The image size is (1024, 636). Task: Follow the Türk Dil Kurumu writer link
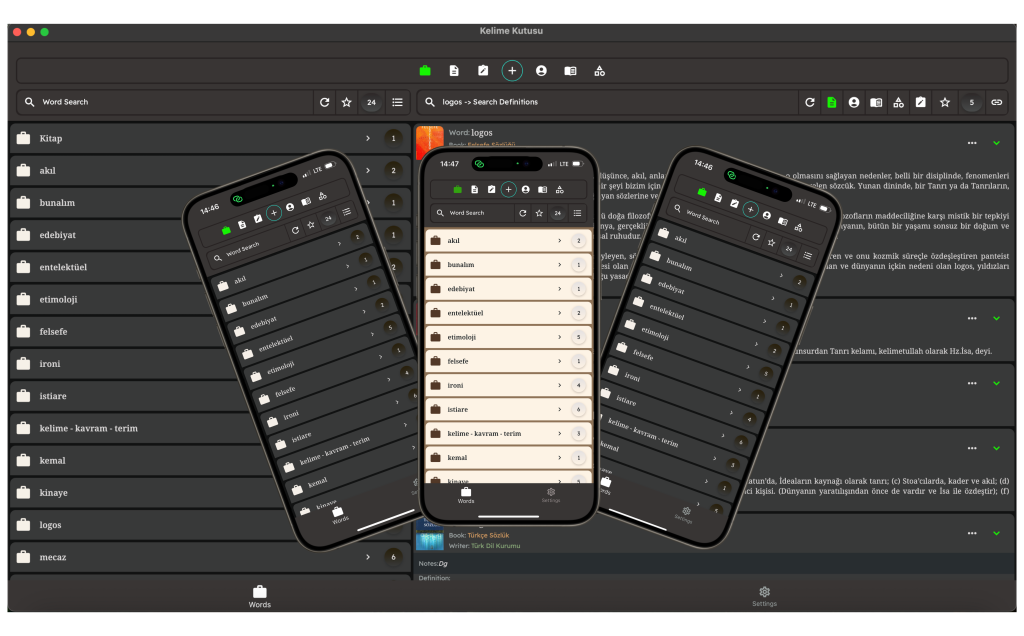click(496, 546)
